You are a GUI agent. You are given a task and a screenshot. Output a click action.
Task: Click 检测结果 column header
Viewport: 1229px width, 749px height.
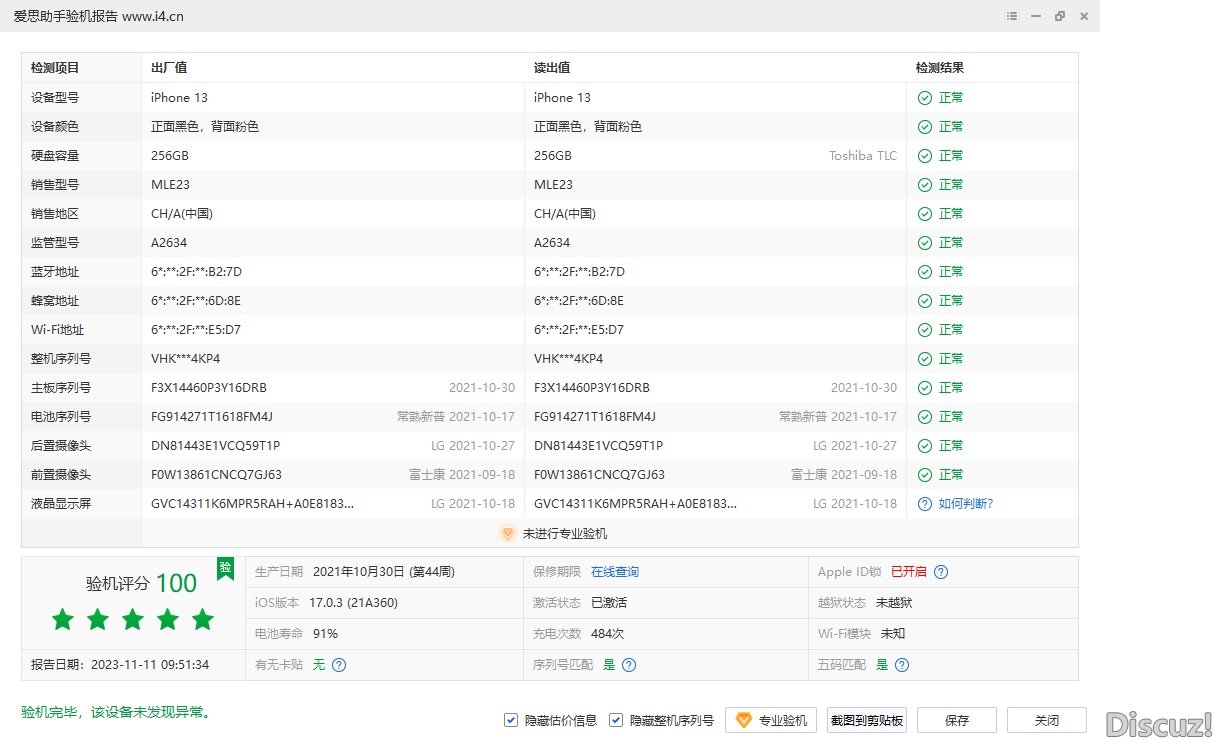(940, 68)
